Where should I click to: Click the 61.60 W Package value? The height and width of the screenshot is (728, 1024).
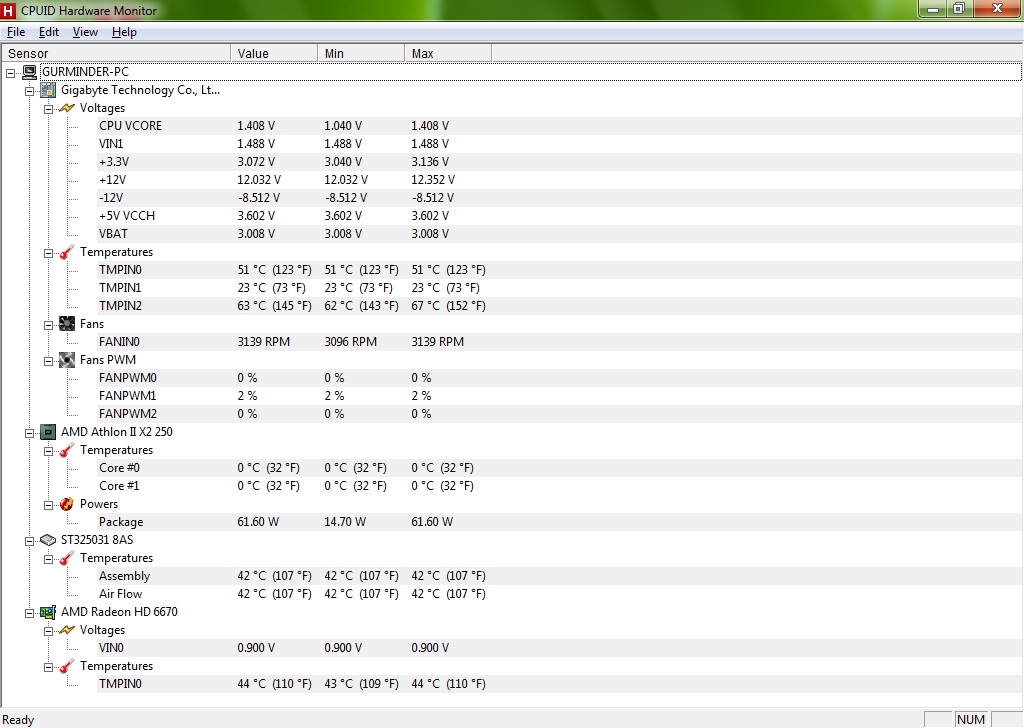pyautogui.click(x=258, y=522)
